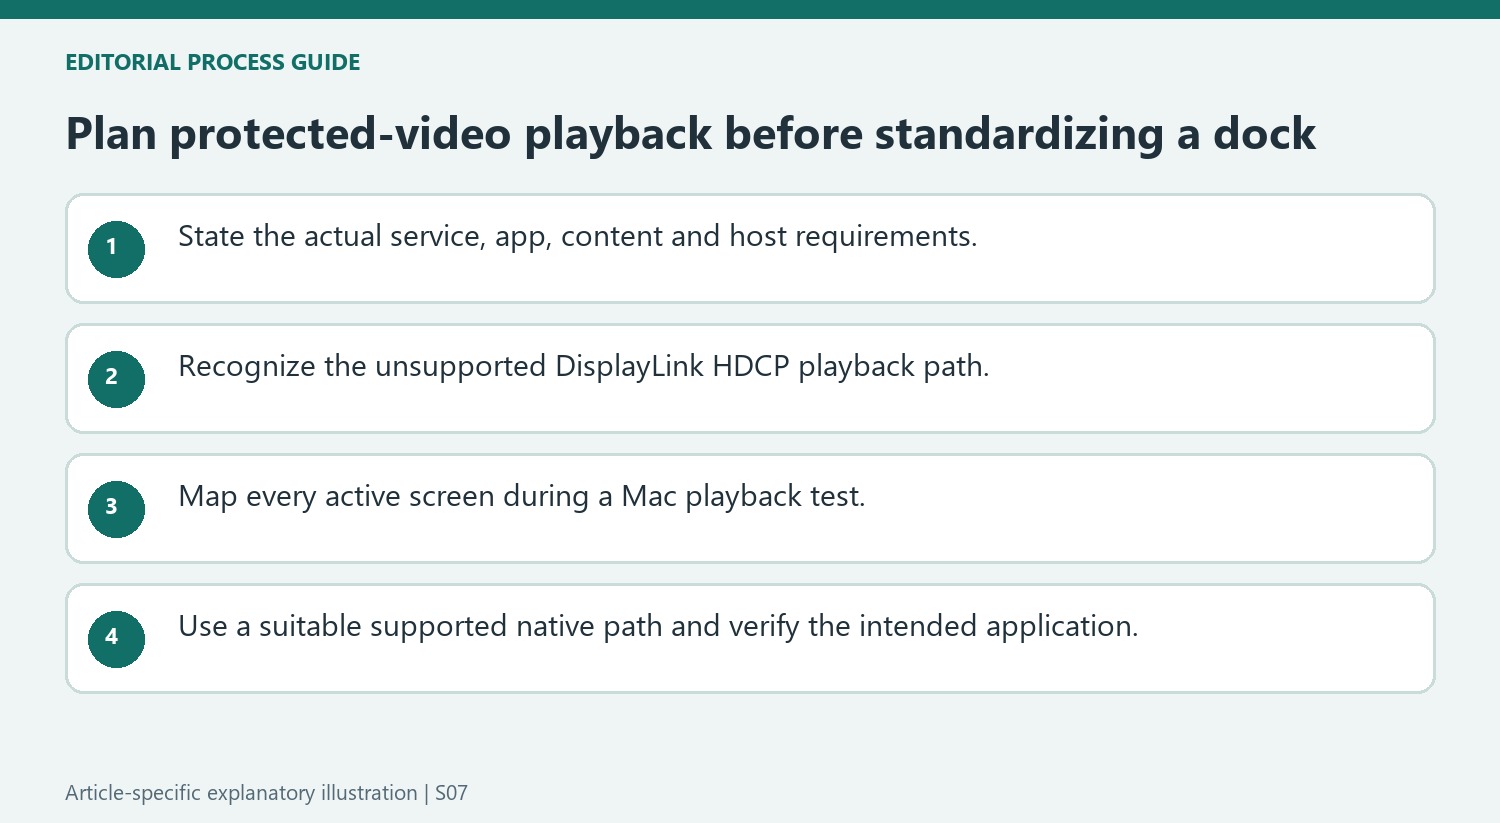Click the step 1 number badge
Viewport: 1500px width, 823px height.
[x=116, y=249]
